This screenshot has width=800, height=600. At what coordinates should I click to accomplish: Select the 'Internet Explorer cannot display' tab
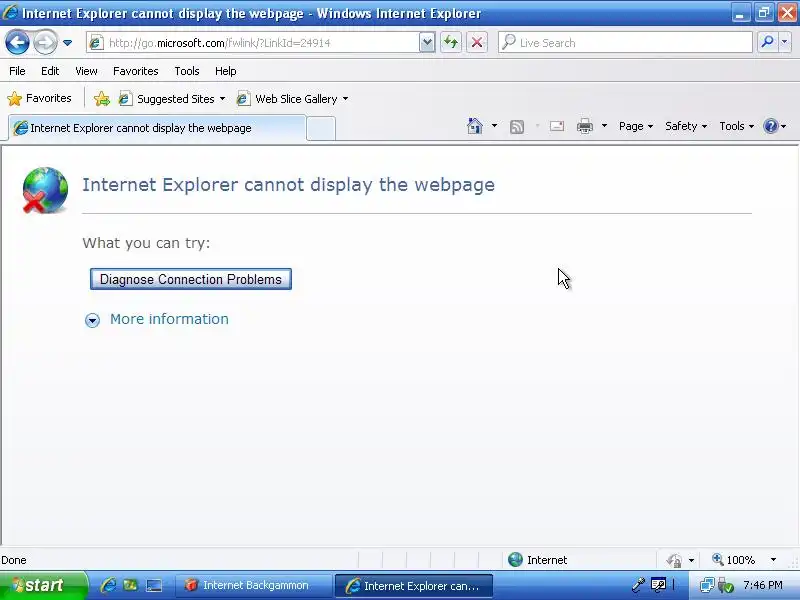coord(157,128)
